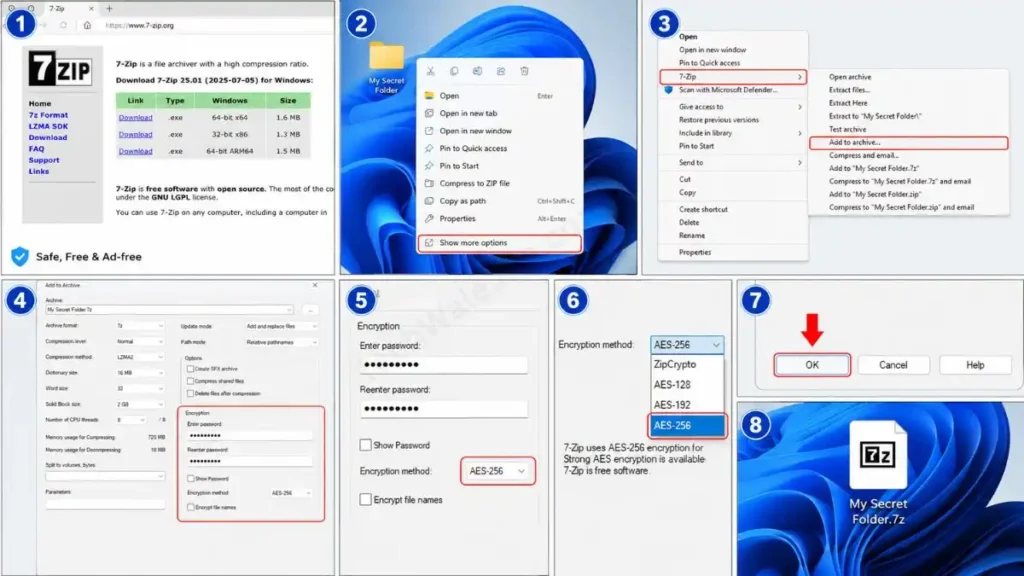This screenshot has height=576, width=1024.
Task: Open the Compression method dropdown showing LZMA2
Action: [140, 357]
